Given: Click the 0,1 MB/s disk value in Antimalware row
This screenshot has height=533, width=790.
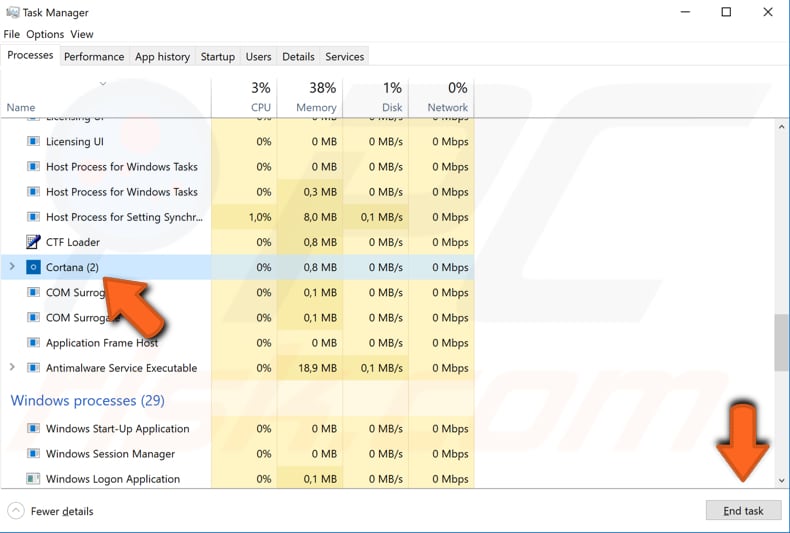Looking at the screenshot, I should pyautogui.click(x=381, y=368).
